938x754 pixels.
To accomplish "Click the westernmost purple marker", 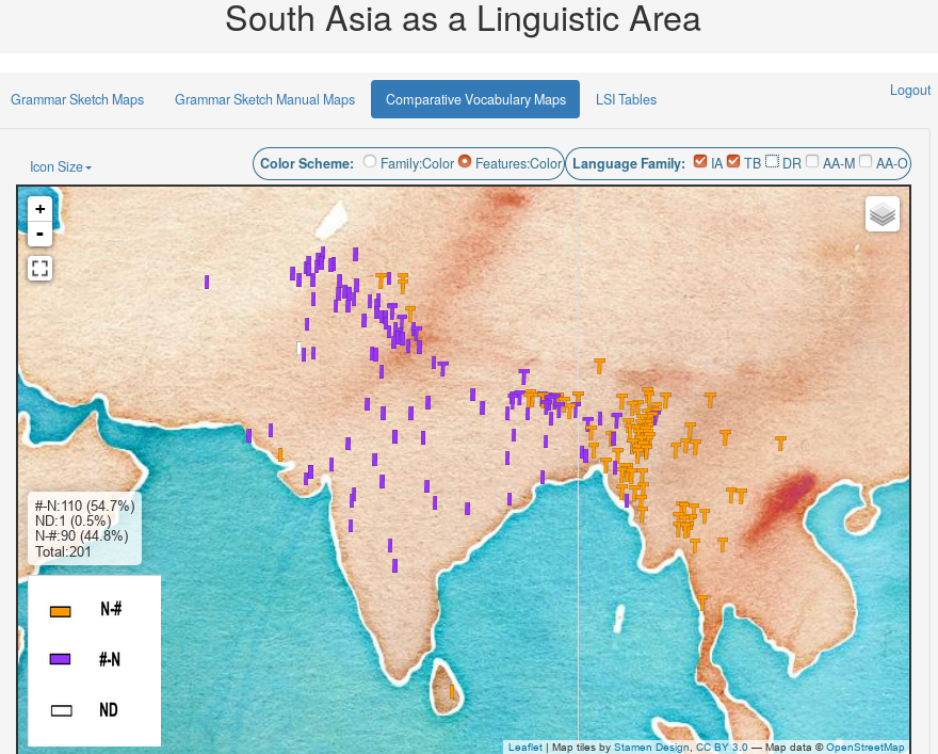I will coord(207,282).
